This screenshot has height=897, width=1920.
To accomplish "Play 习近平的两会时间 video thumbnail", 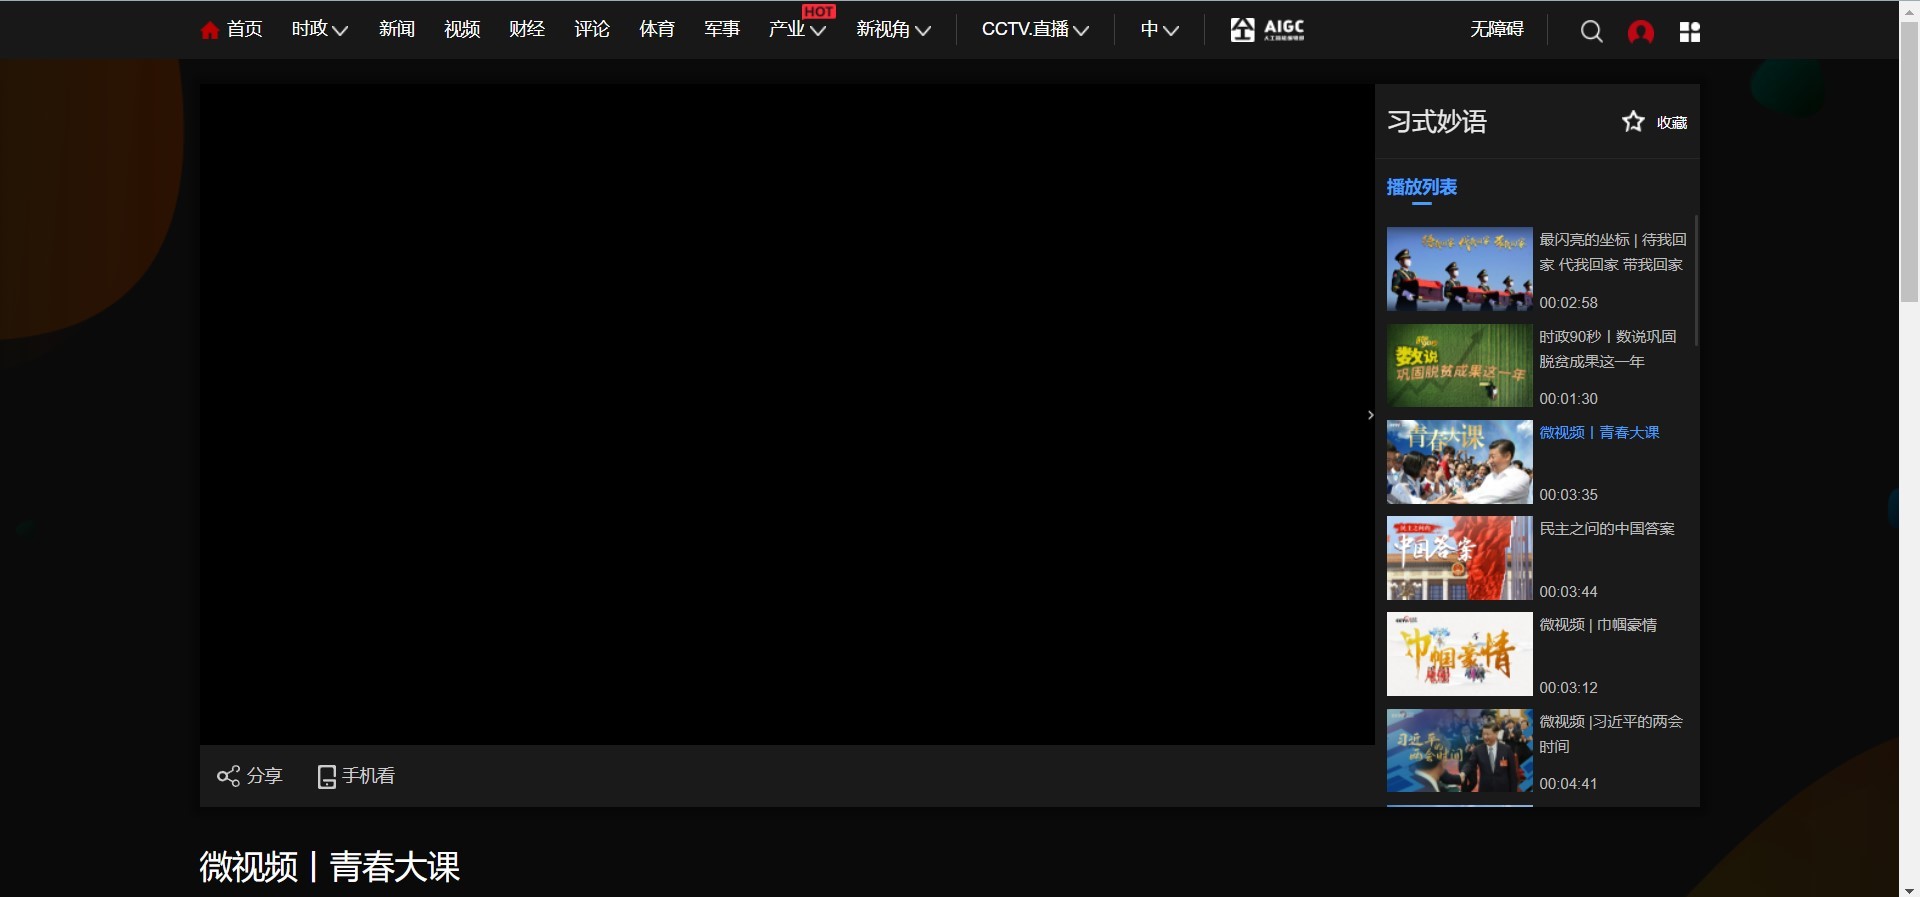I will click(x=1459, y=751).
